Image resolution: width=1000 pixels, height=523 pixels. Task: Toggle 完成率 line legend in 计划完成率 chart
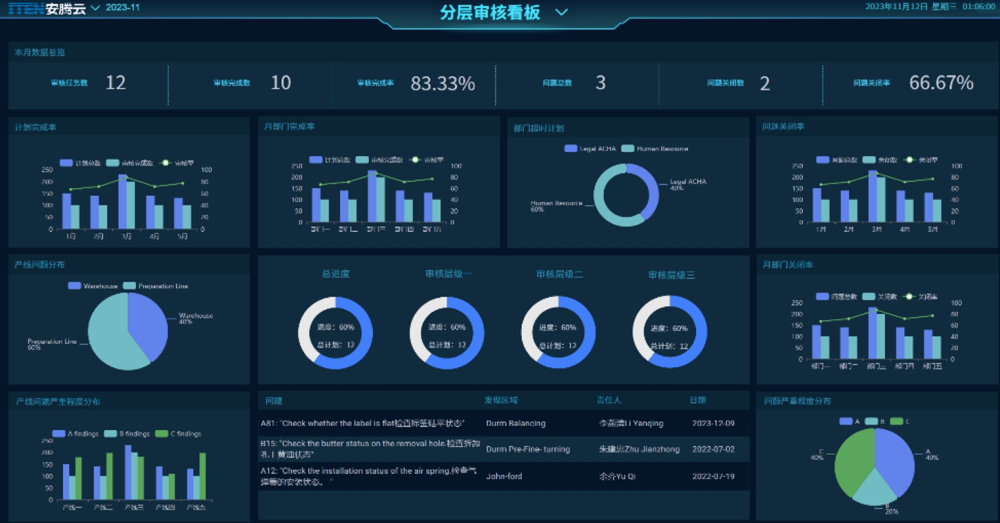177,163
